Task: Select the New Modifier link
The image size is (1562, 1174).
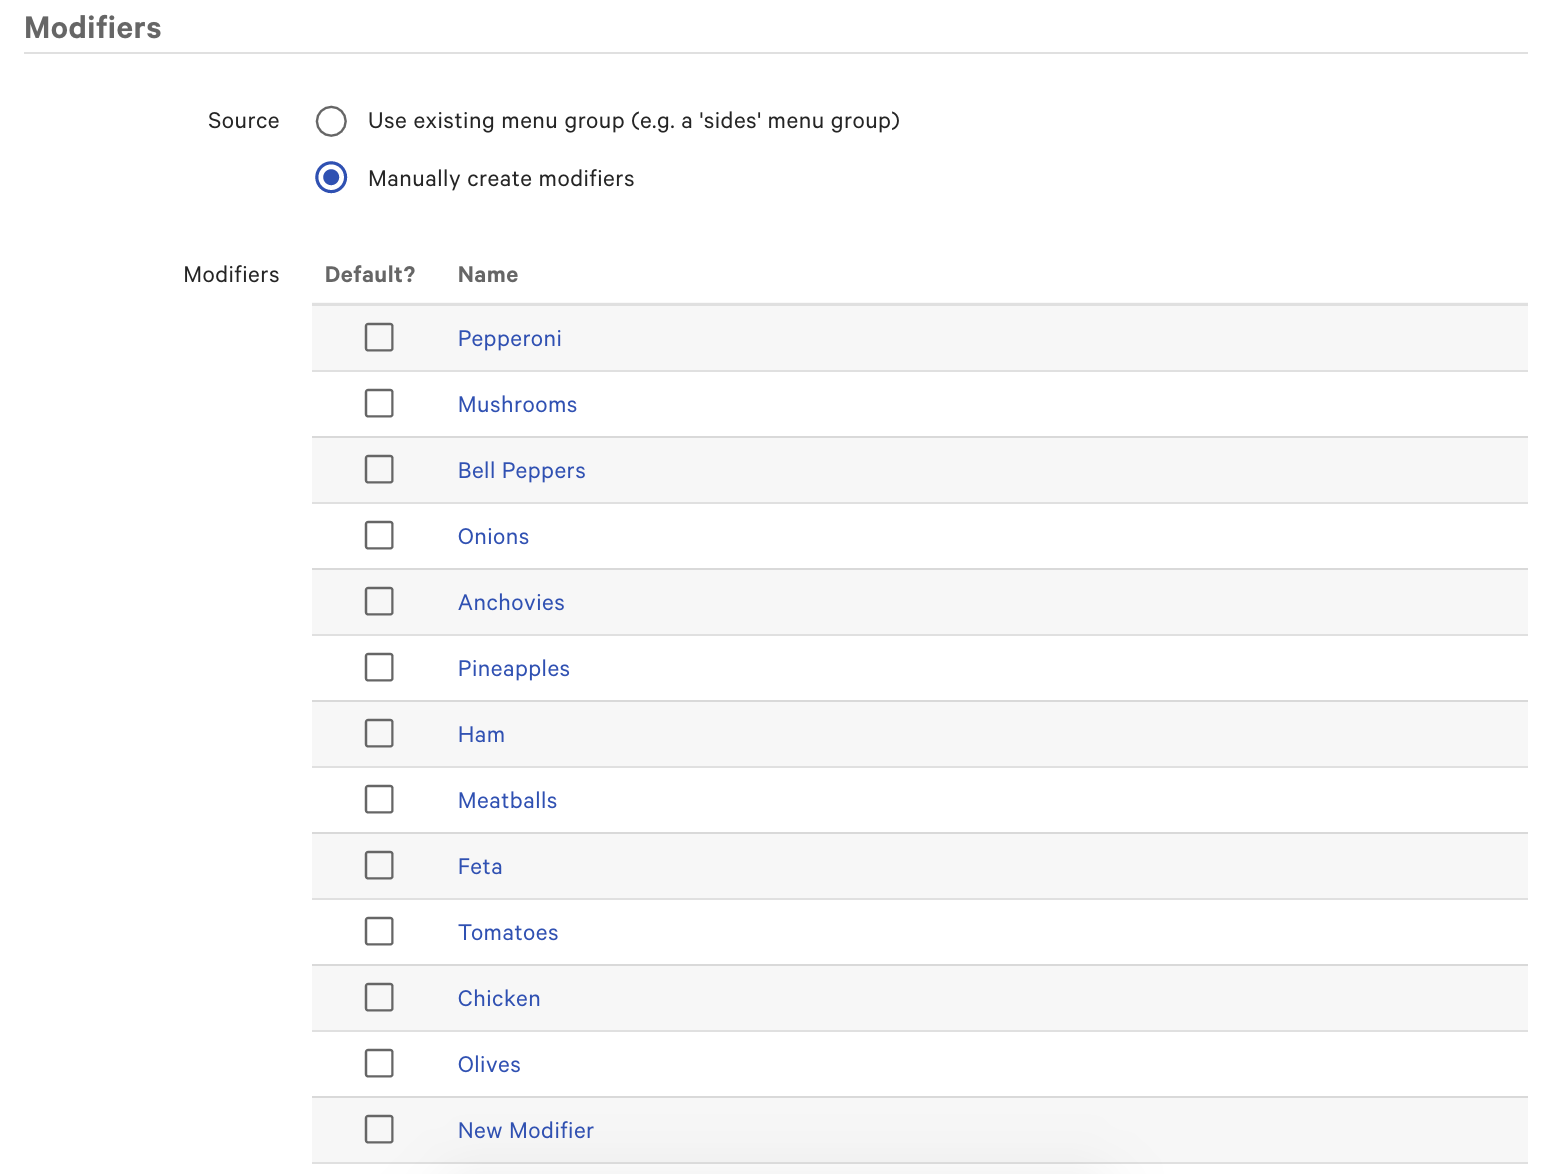Action: click(x=525, y=1130)
